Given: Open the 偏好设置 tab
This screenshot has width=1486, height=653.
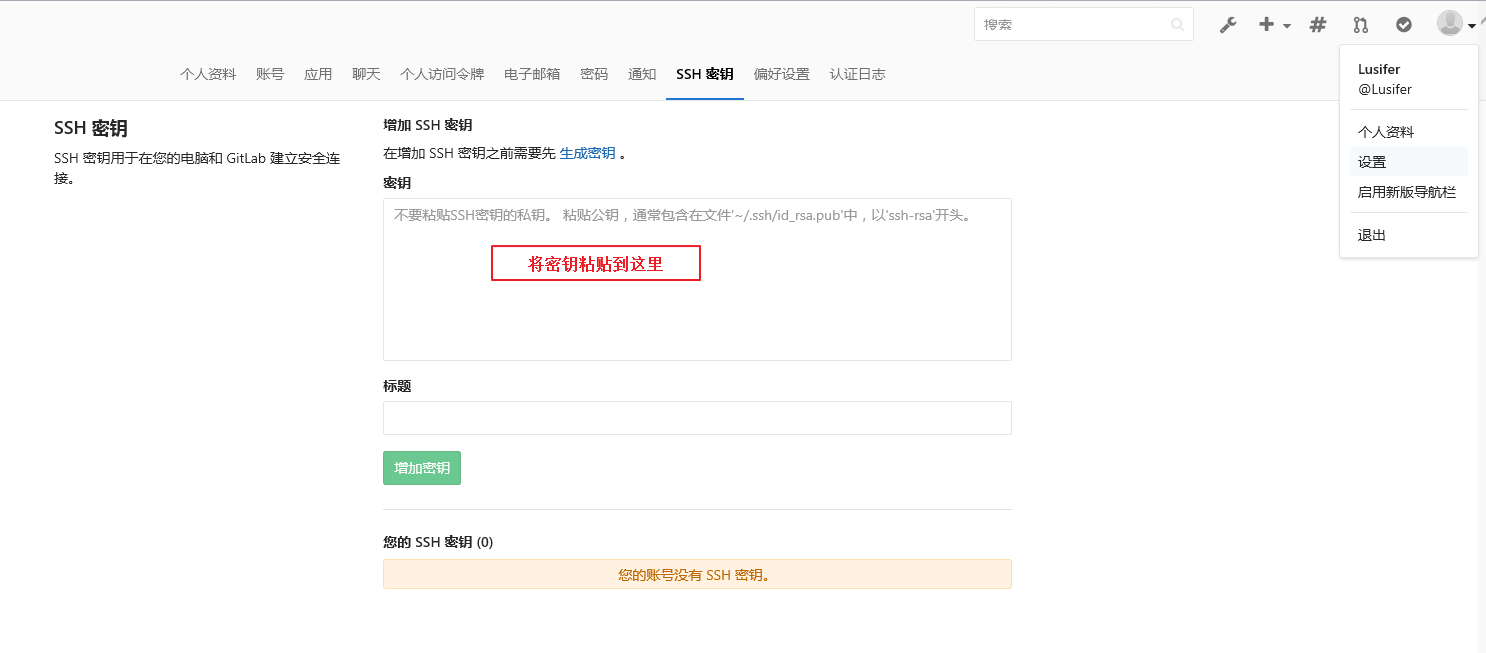Looking at the screenshot, I should (x=781, y=74).
